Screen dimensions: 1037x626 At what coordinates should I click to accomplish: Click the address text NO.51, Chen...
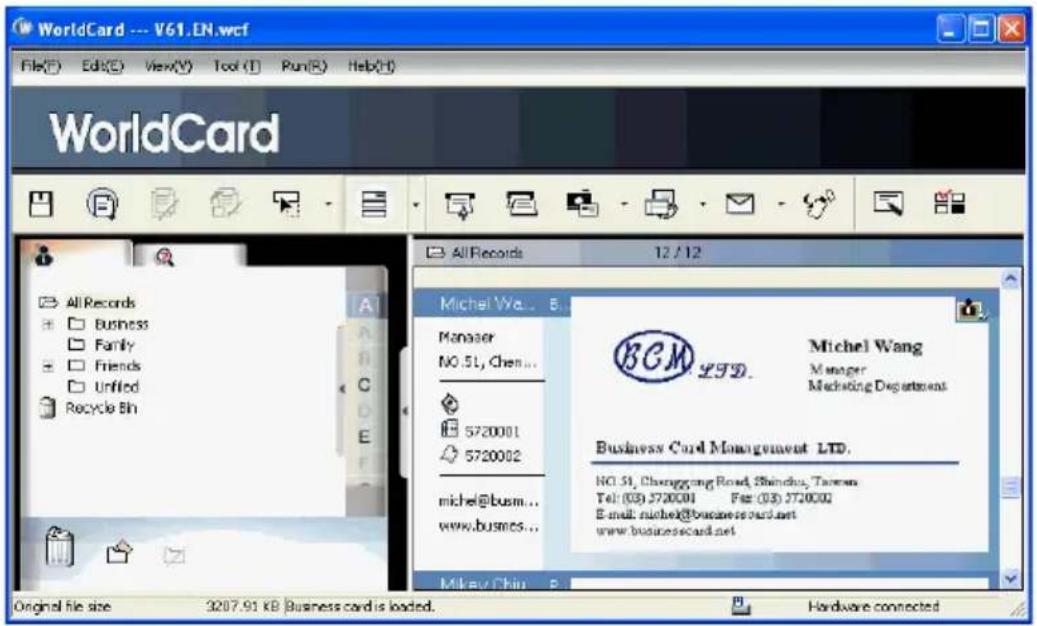click(488, 362)
